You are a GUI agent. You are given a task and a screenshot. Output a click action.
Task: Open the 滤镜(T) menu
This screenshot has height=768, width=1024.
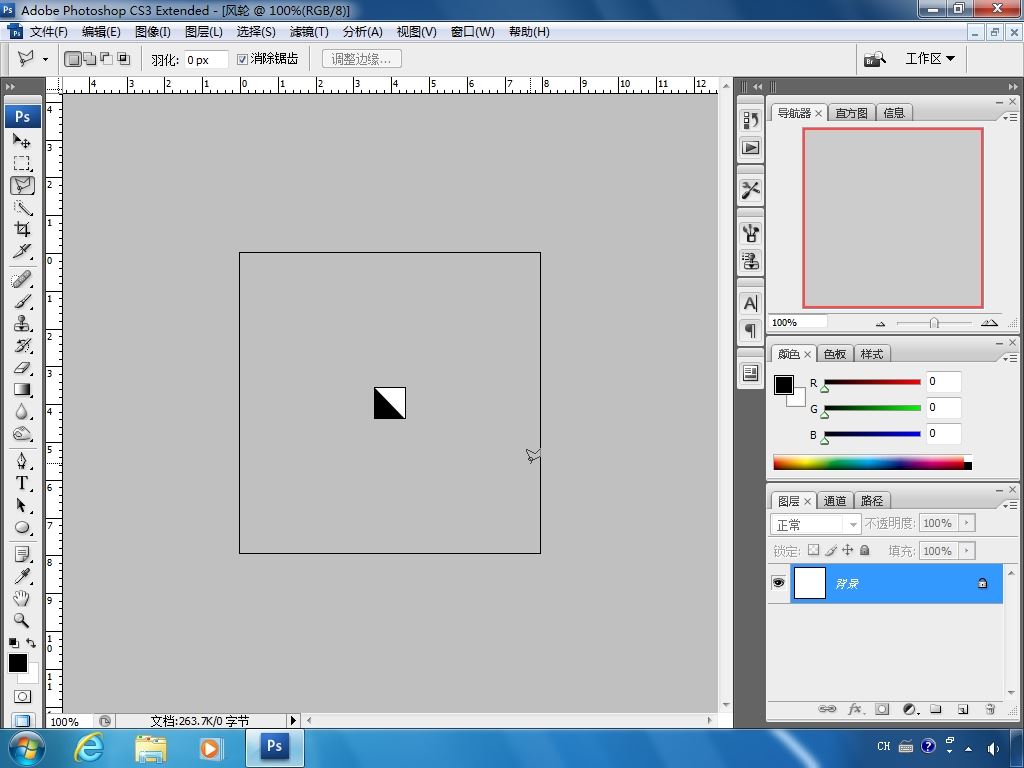(x=308, y=31)
